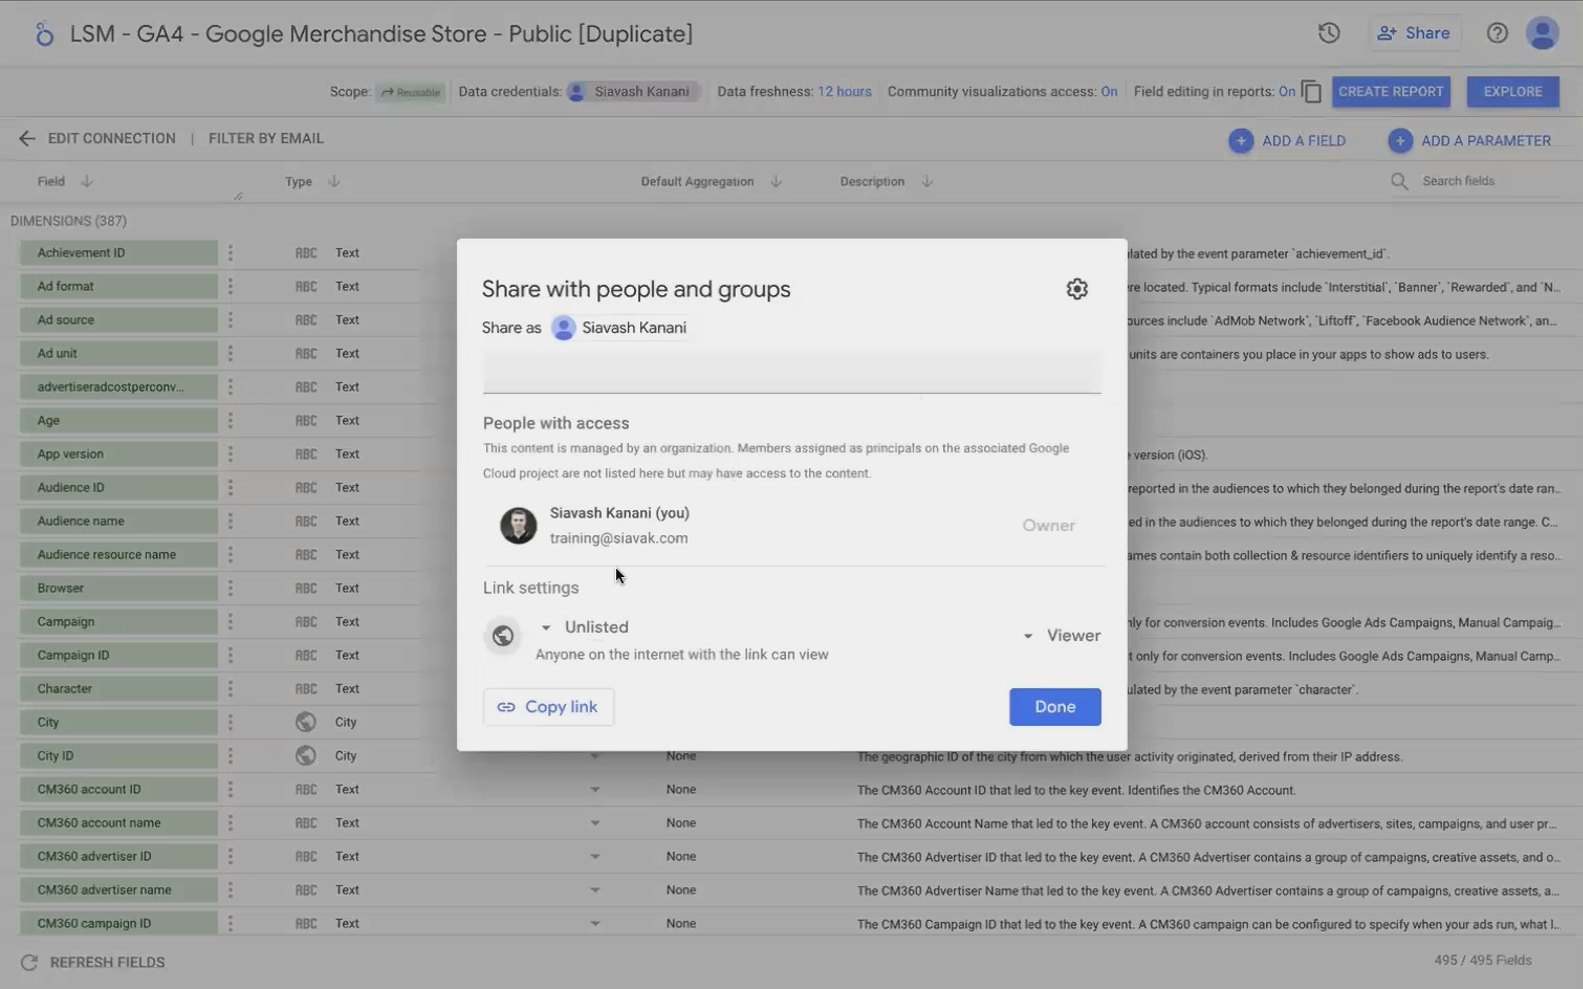Click the Done button
The width and height of the screenshot is (1583, 989).
coord(1055,707)
